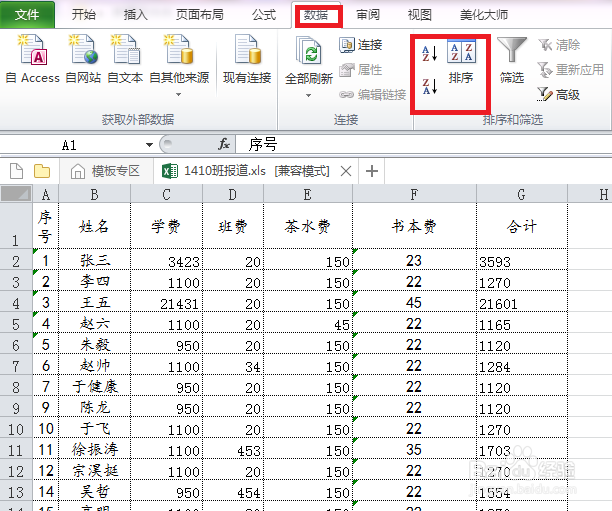Add a new document tab with plus
The height and width of the screenshot is (511, 612).
[x=372, y=171]
